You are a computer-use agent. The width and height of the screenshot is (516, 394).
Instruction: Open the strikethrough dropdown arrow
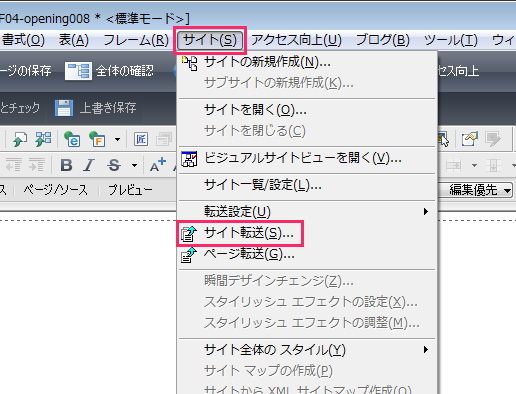pyautogui.click(x=134, y=165)
